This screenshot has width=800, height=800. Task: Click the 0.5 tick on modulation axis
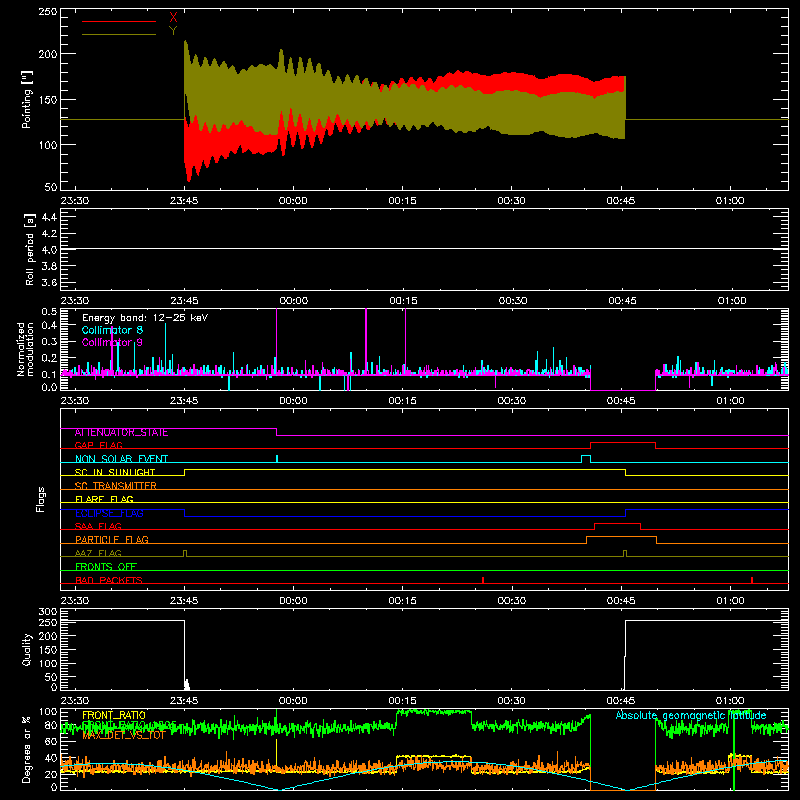tap(49, 312)
